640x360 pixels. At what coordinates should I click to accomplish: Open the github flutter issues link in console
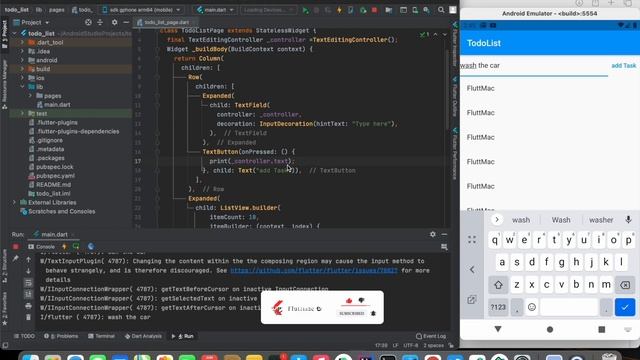pos(314,271)
